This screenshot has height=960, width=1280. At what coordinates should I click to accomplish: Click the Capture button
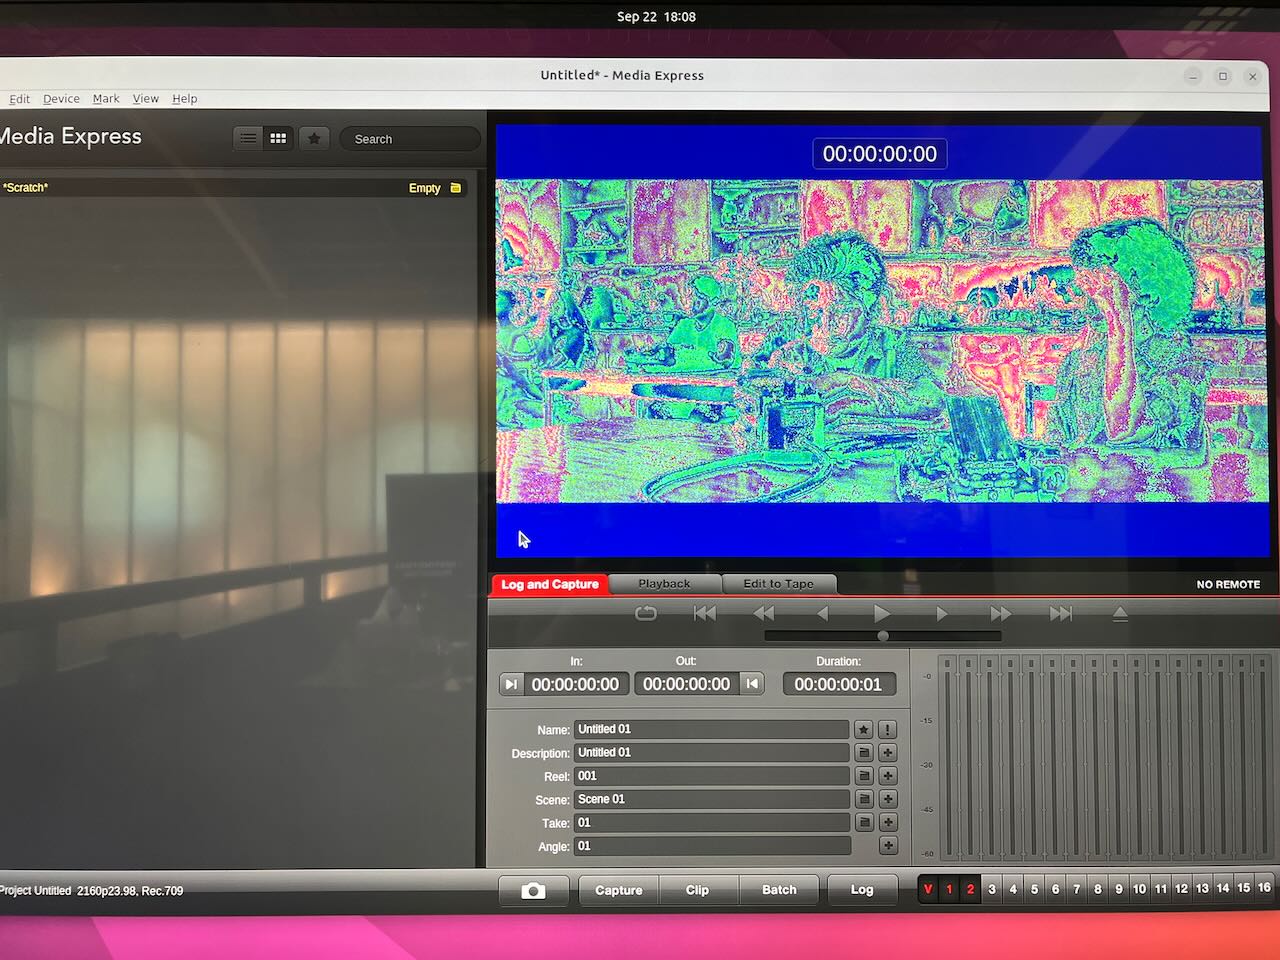coord(619,890)
